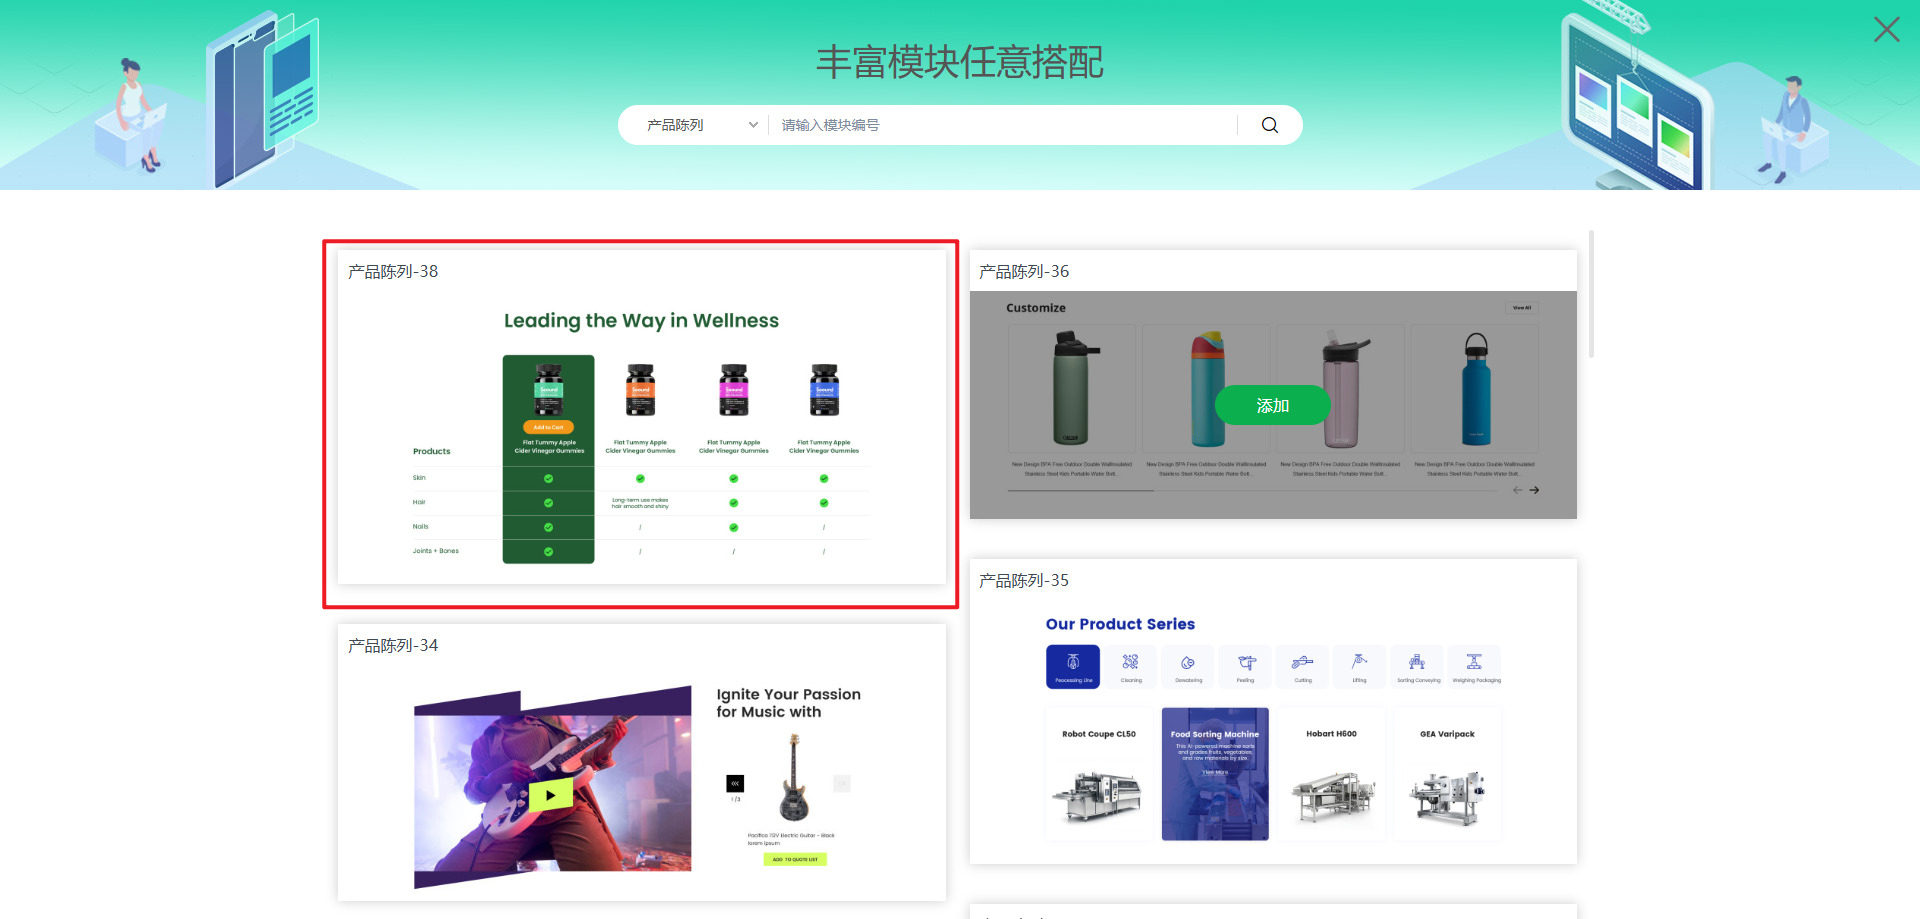Choose the Sorting Conveying category icon

point(1417,666)
